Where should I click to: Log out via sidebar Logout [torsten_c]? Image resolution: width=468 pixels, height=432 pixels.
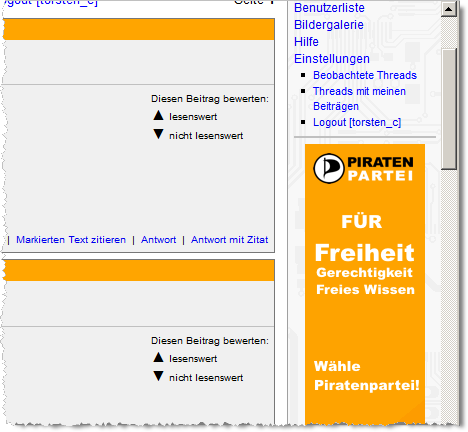[357, 122]
